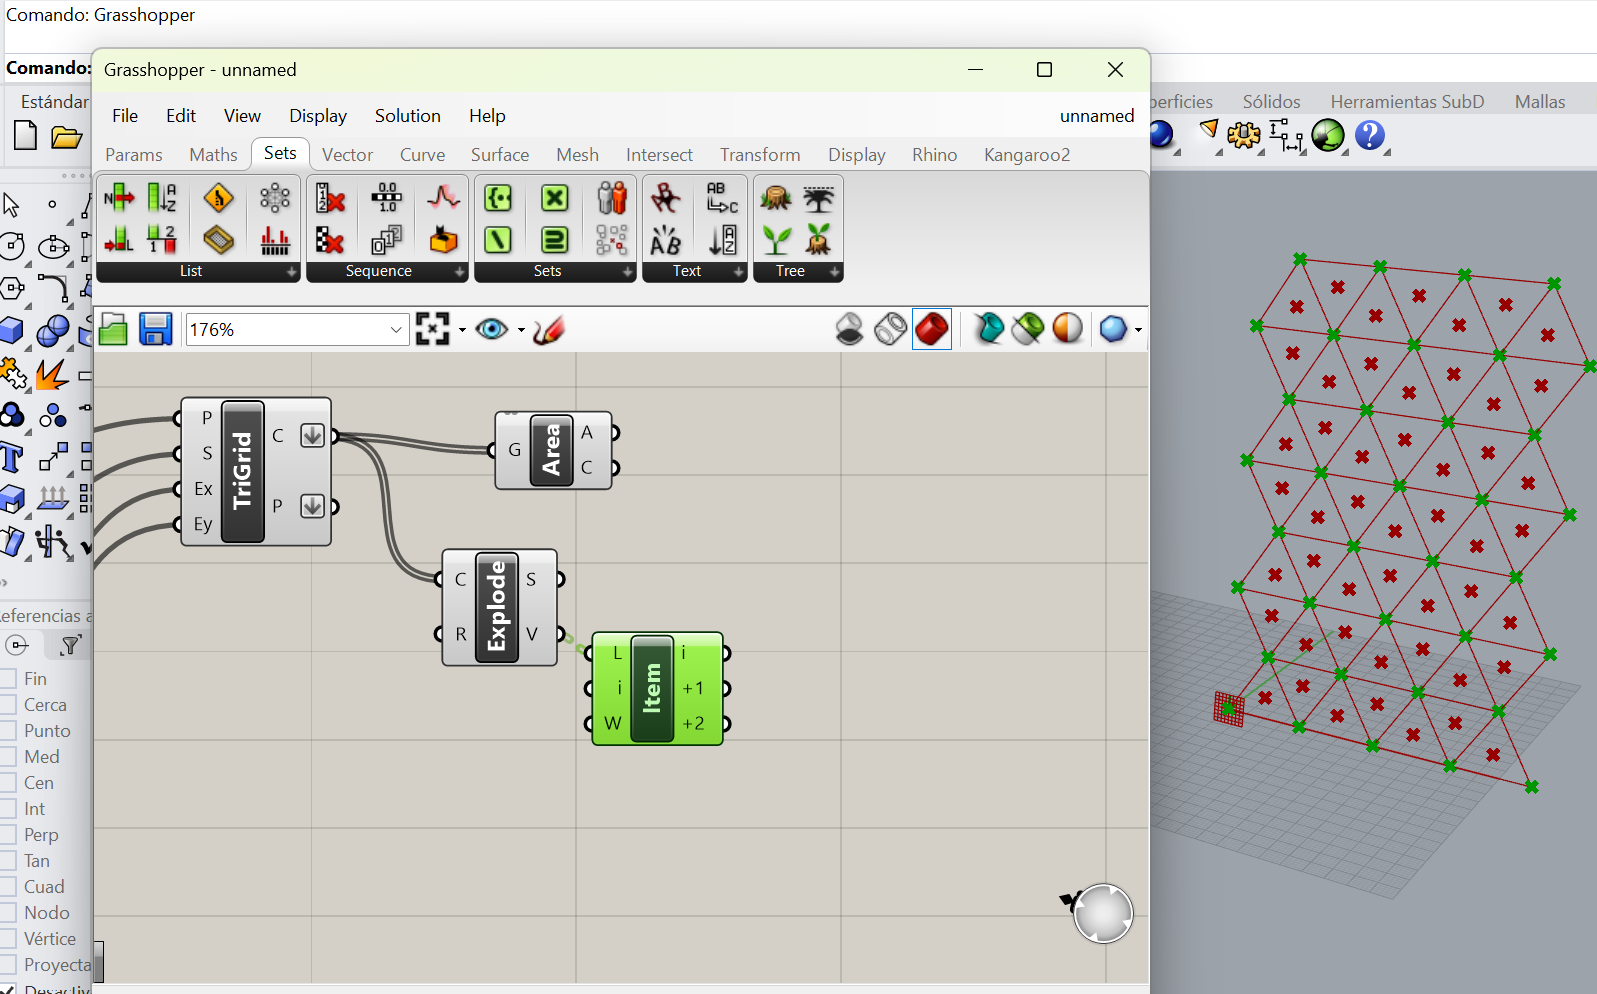Open the Sólidos toolbar tab in Rhino
1597x994 pixels.
tap(1271, 102)
